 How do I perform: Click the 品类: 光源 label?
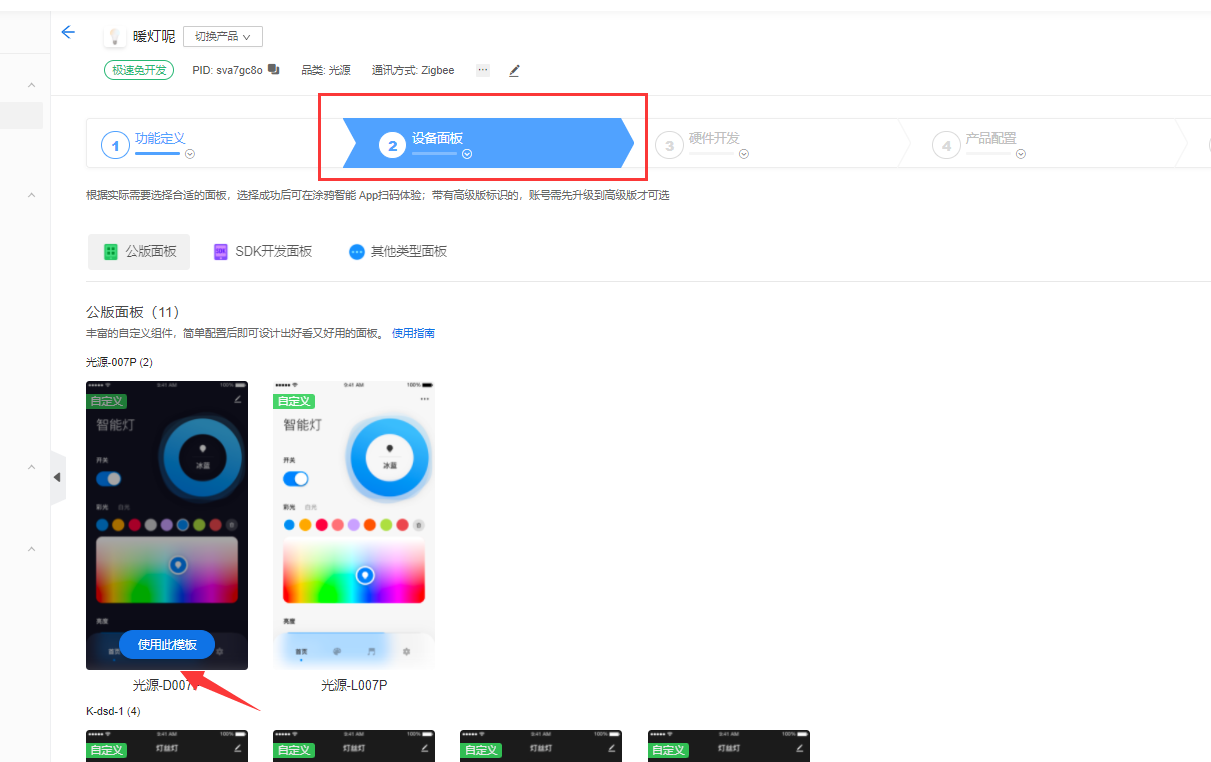click(x=326, y=70)
